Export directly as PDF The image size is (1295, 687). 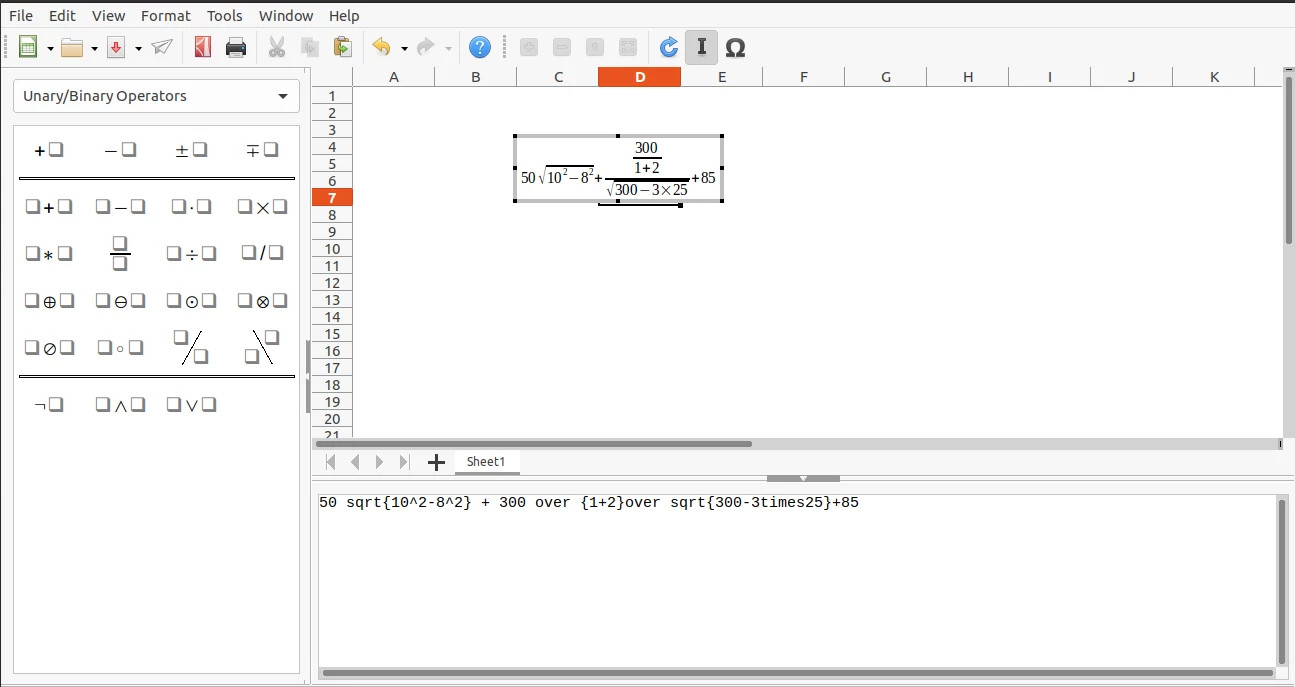(203, 47)
